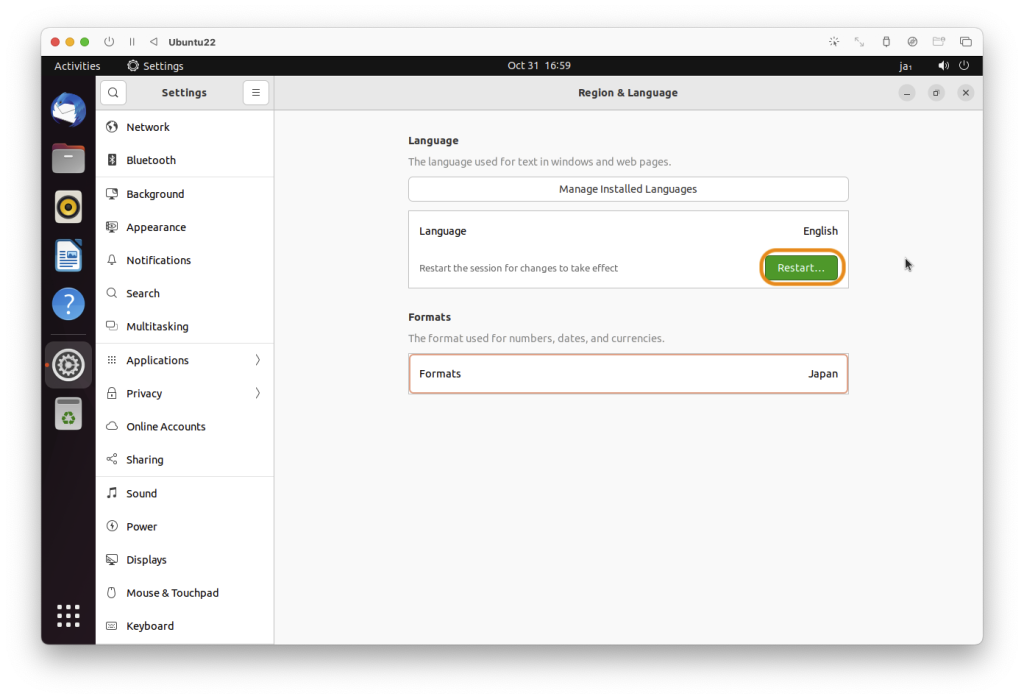Open LibreOffice Writer from the dock

69,255
